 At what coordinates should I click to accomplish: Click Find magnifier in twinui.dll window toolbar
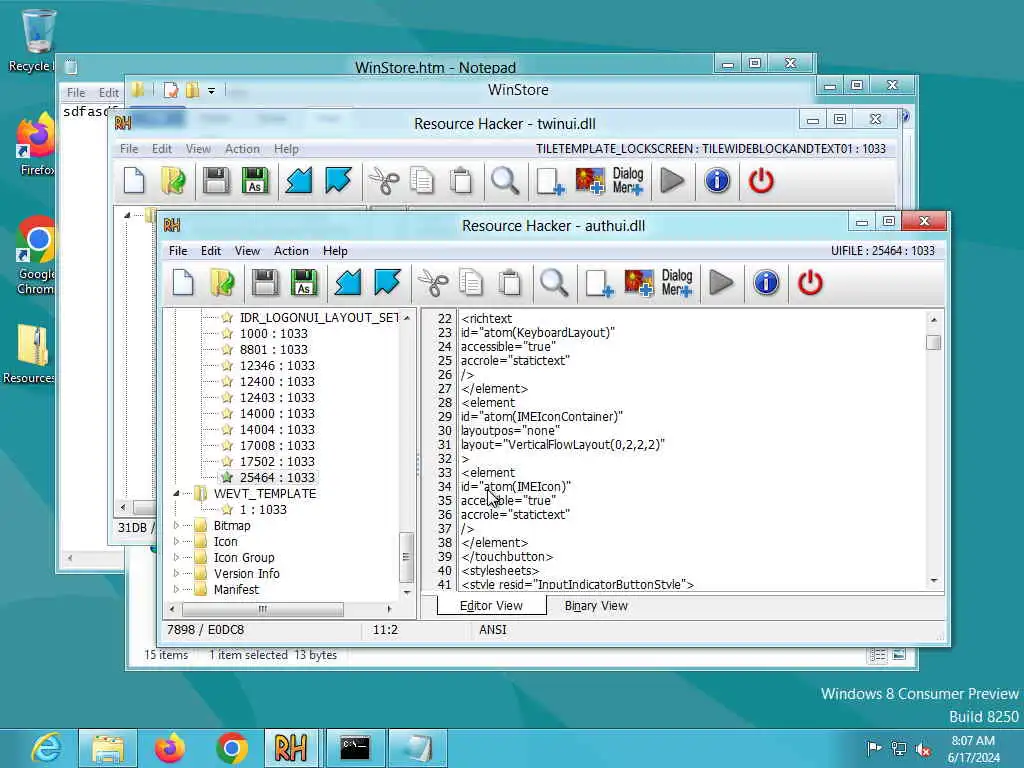point(505,181)
